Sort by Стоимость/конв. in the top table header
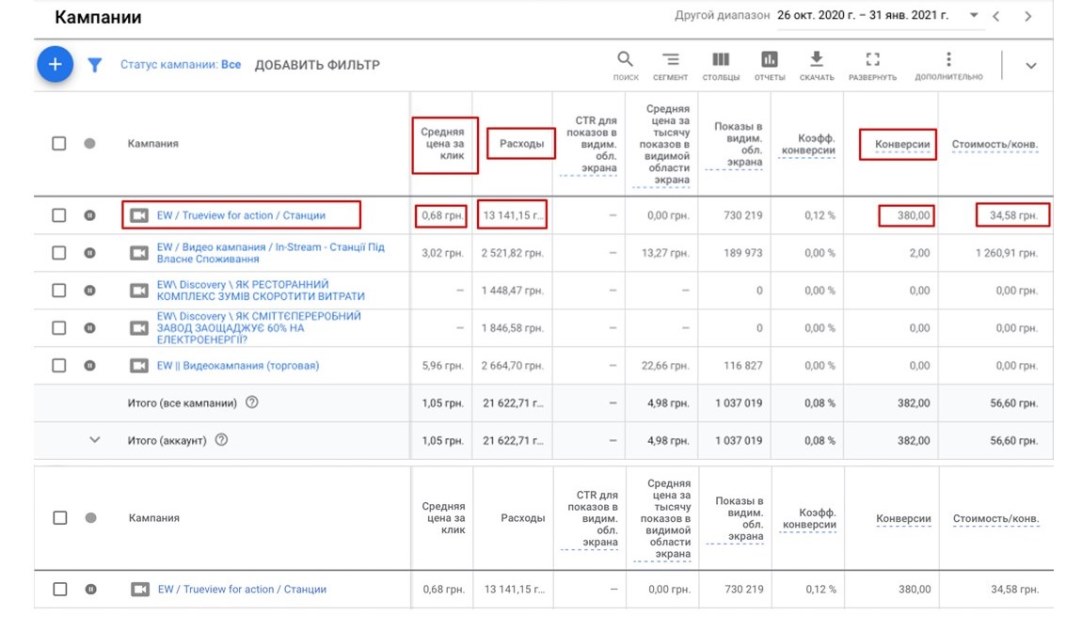 pyautogui.click(x=994, y=144)
